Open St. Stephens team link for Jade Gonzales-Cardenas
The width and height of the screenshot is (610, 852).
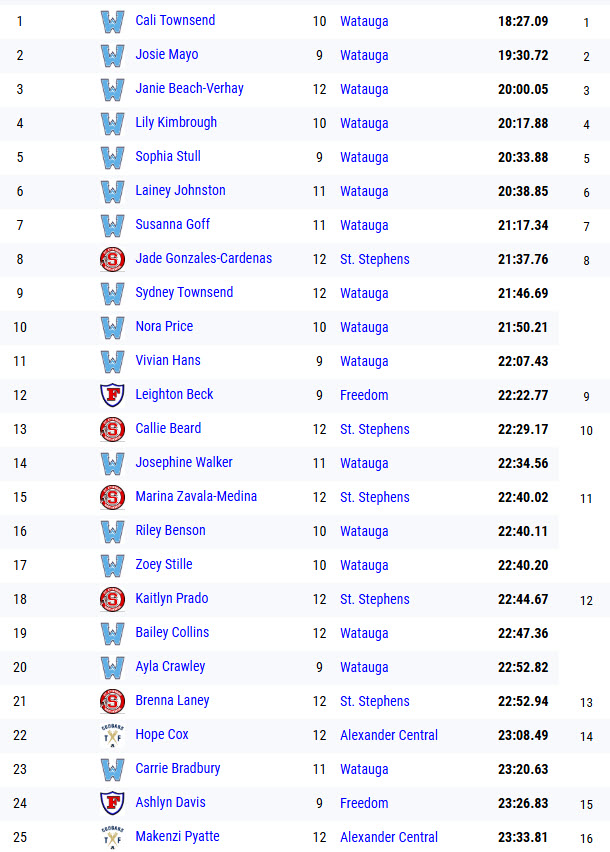pyautogui.click(x=374, y=259)
